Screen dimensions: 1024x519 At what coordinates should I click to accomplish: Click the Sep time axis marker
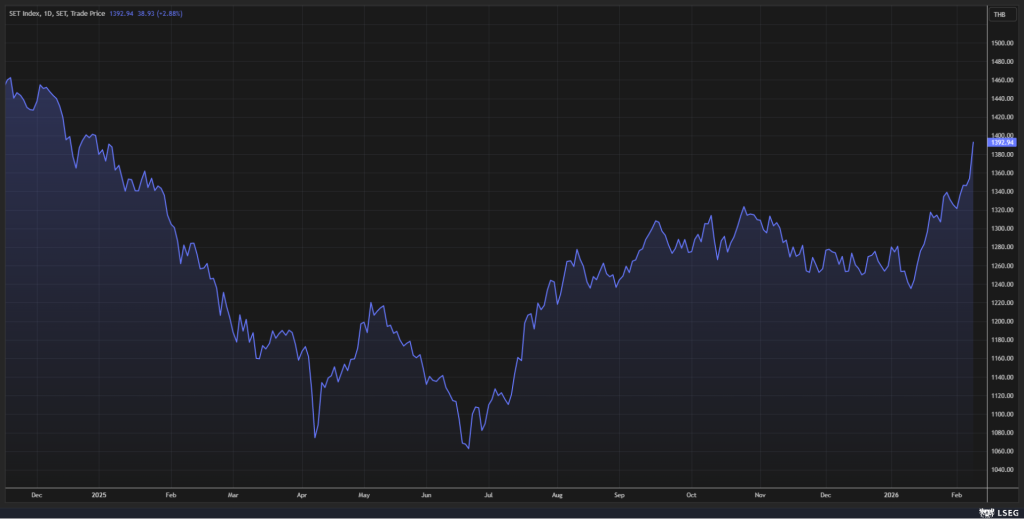point(620,494)
